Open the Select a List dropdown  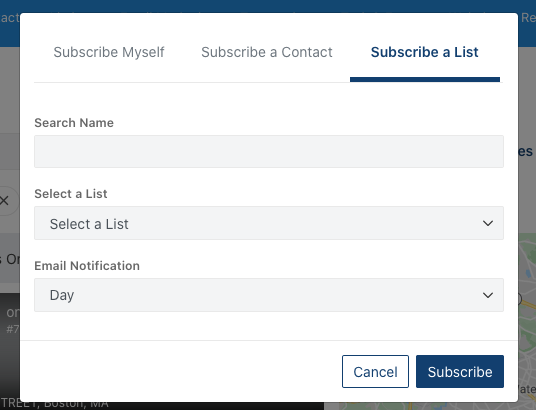tap(269, 223)
